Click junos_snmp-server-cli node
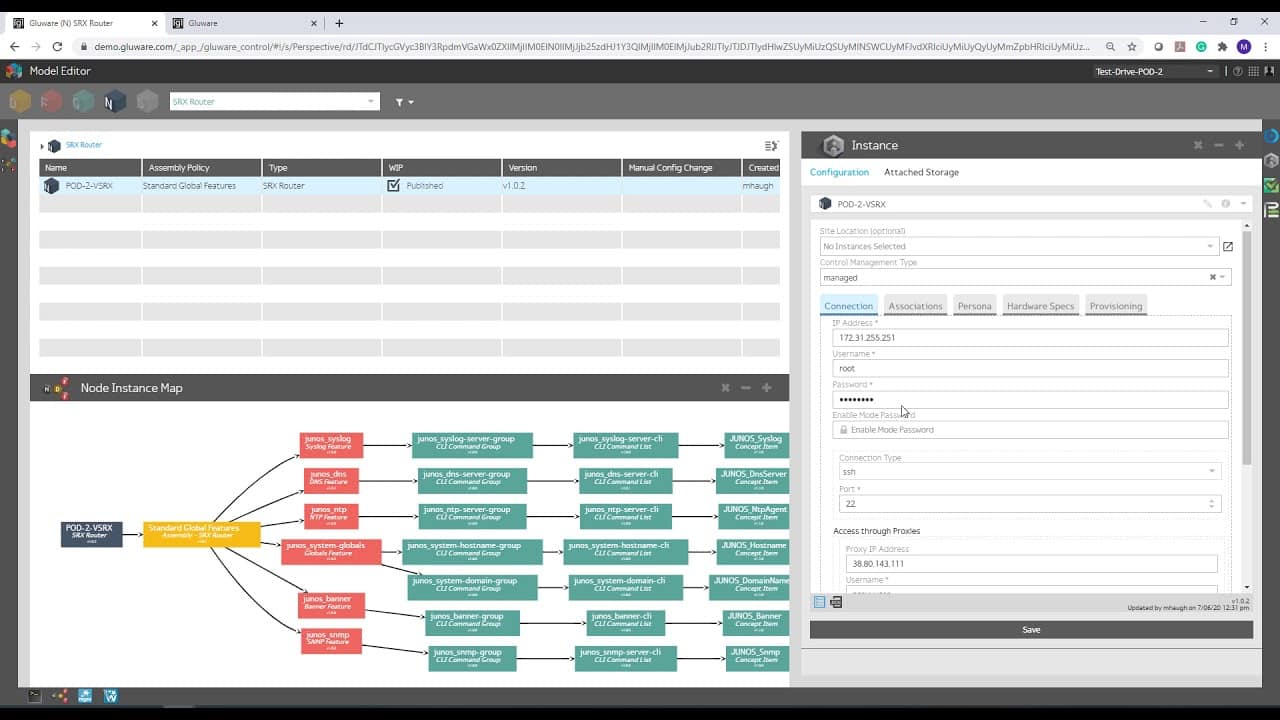This screenshot has width=1280, height=720. coord(625,658)
